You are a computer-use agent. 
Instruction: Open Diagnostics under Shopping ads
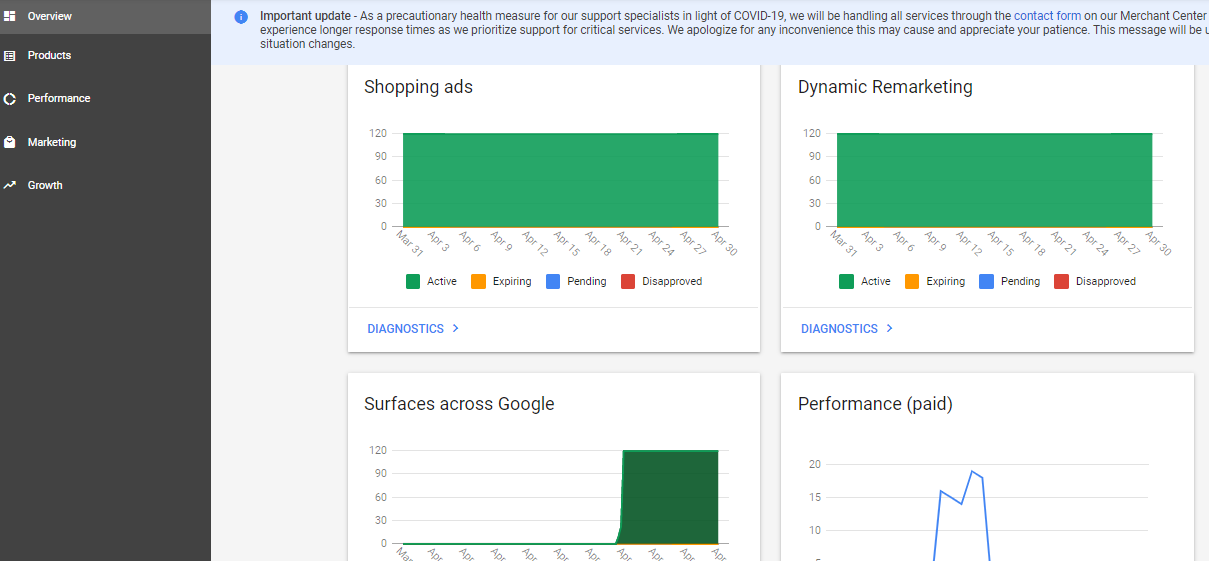(405, 329)
